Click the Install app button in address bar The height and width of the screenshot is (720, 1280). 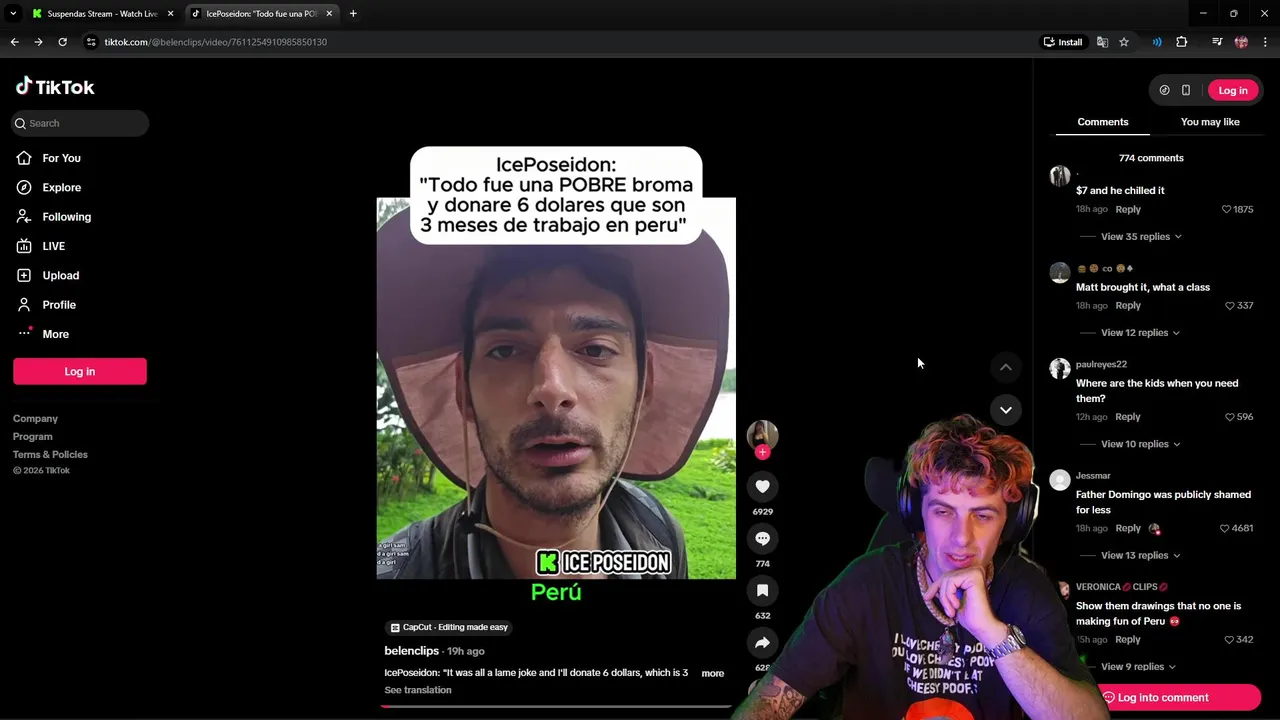tap(1063, 42)
